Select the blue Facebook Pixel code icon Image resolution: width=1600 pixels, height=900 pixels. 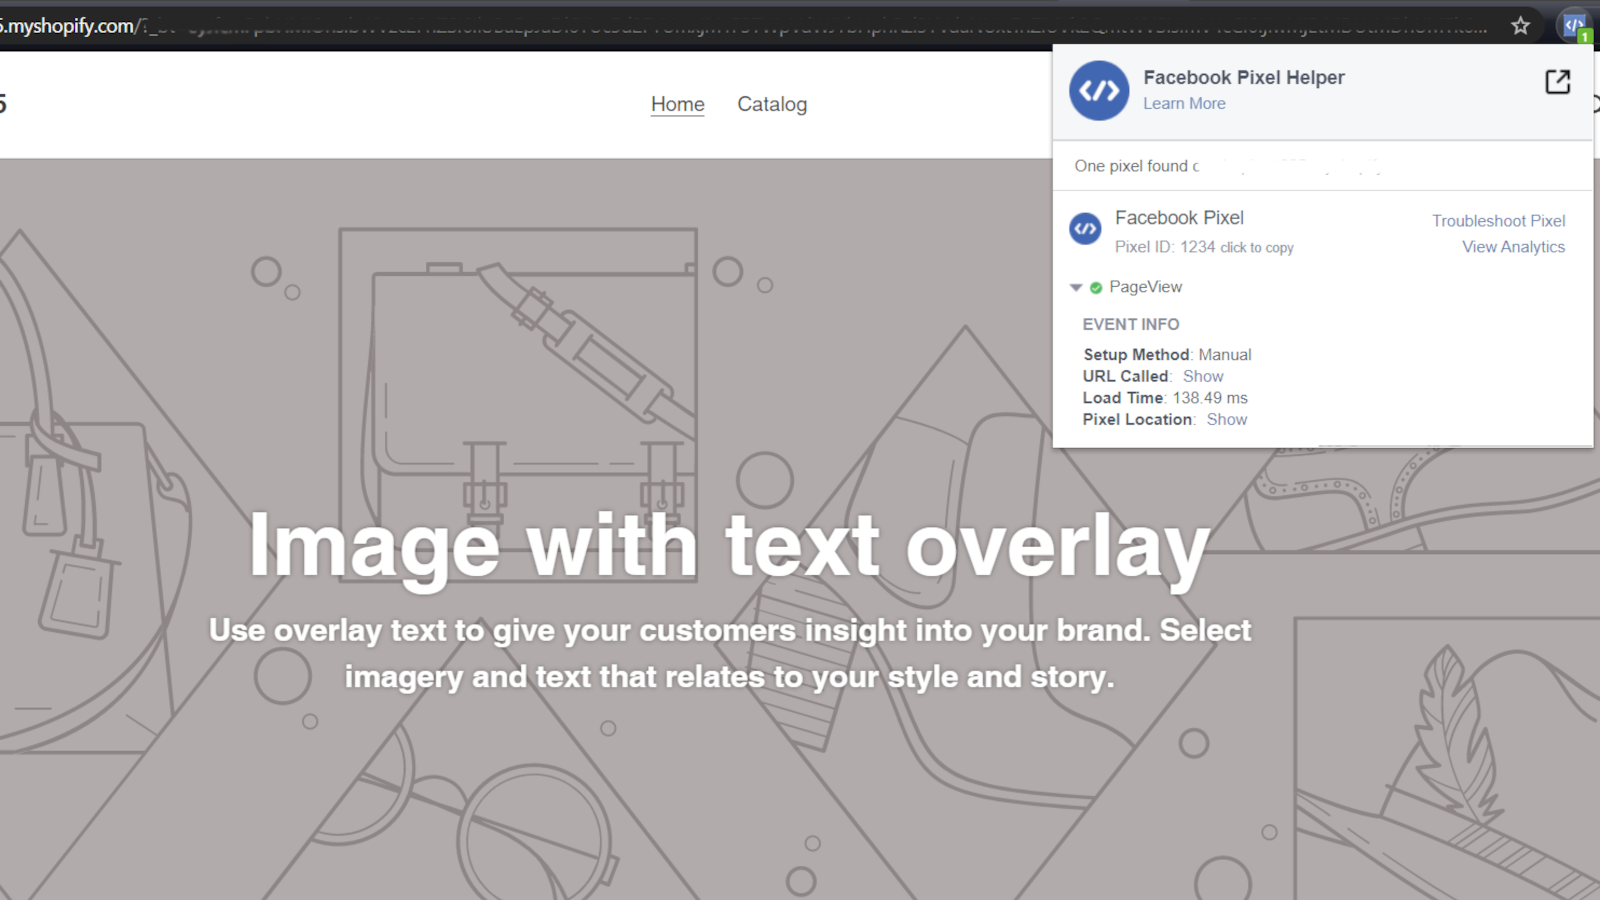[x=1085, y=229]
